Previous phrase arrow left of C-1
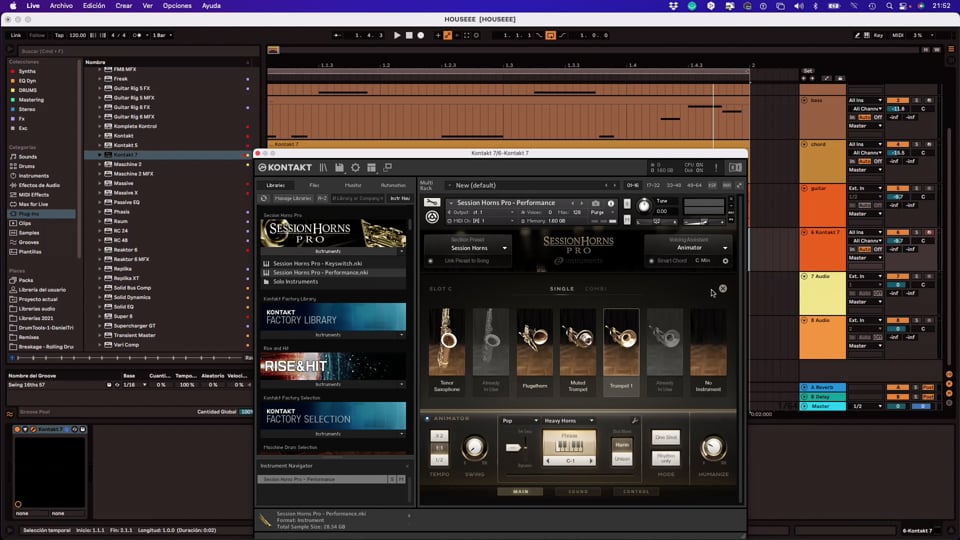 click(547, 460)
